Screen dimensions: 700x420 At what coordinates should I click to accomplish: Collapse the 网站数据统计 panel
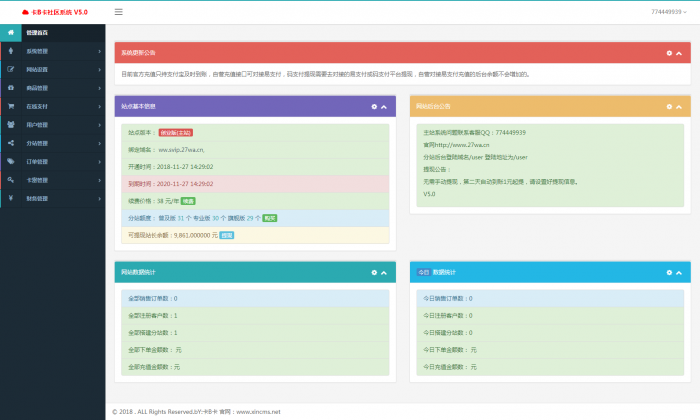point(384,272)
